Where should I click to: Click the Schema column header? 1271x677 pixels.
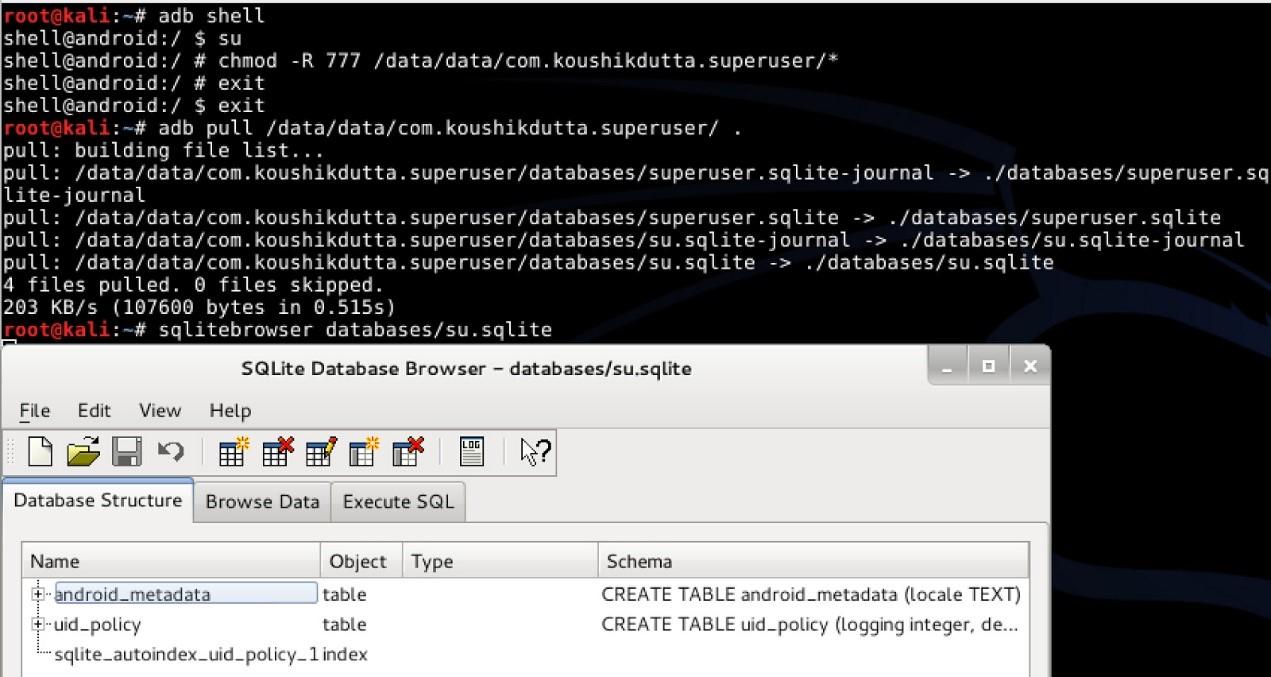tap(813, 561)
